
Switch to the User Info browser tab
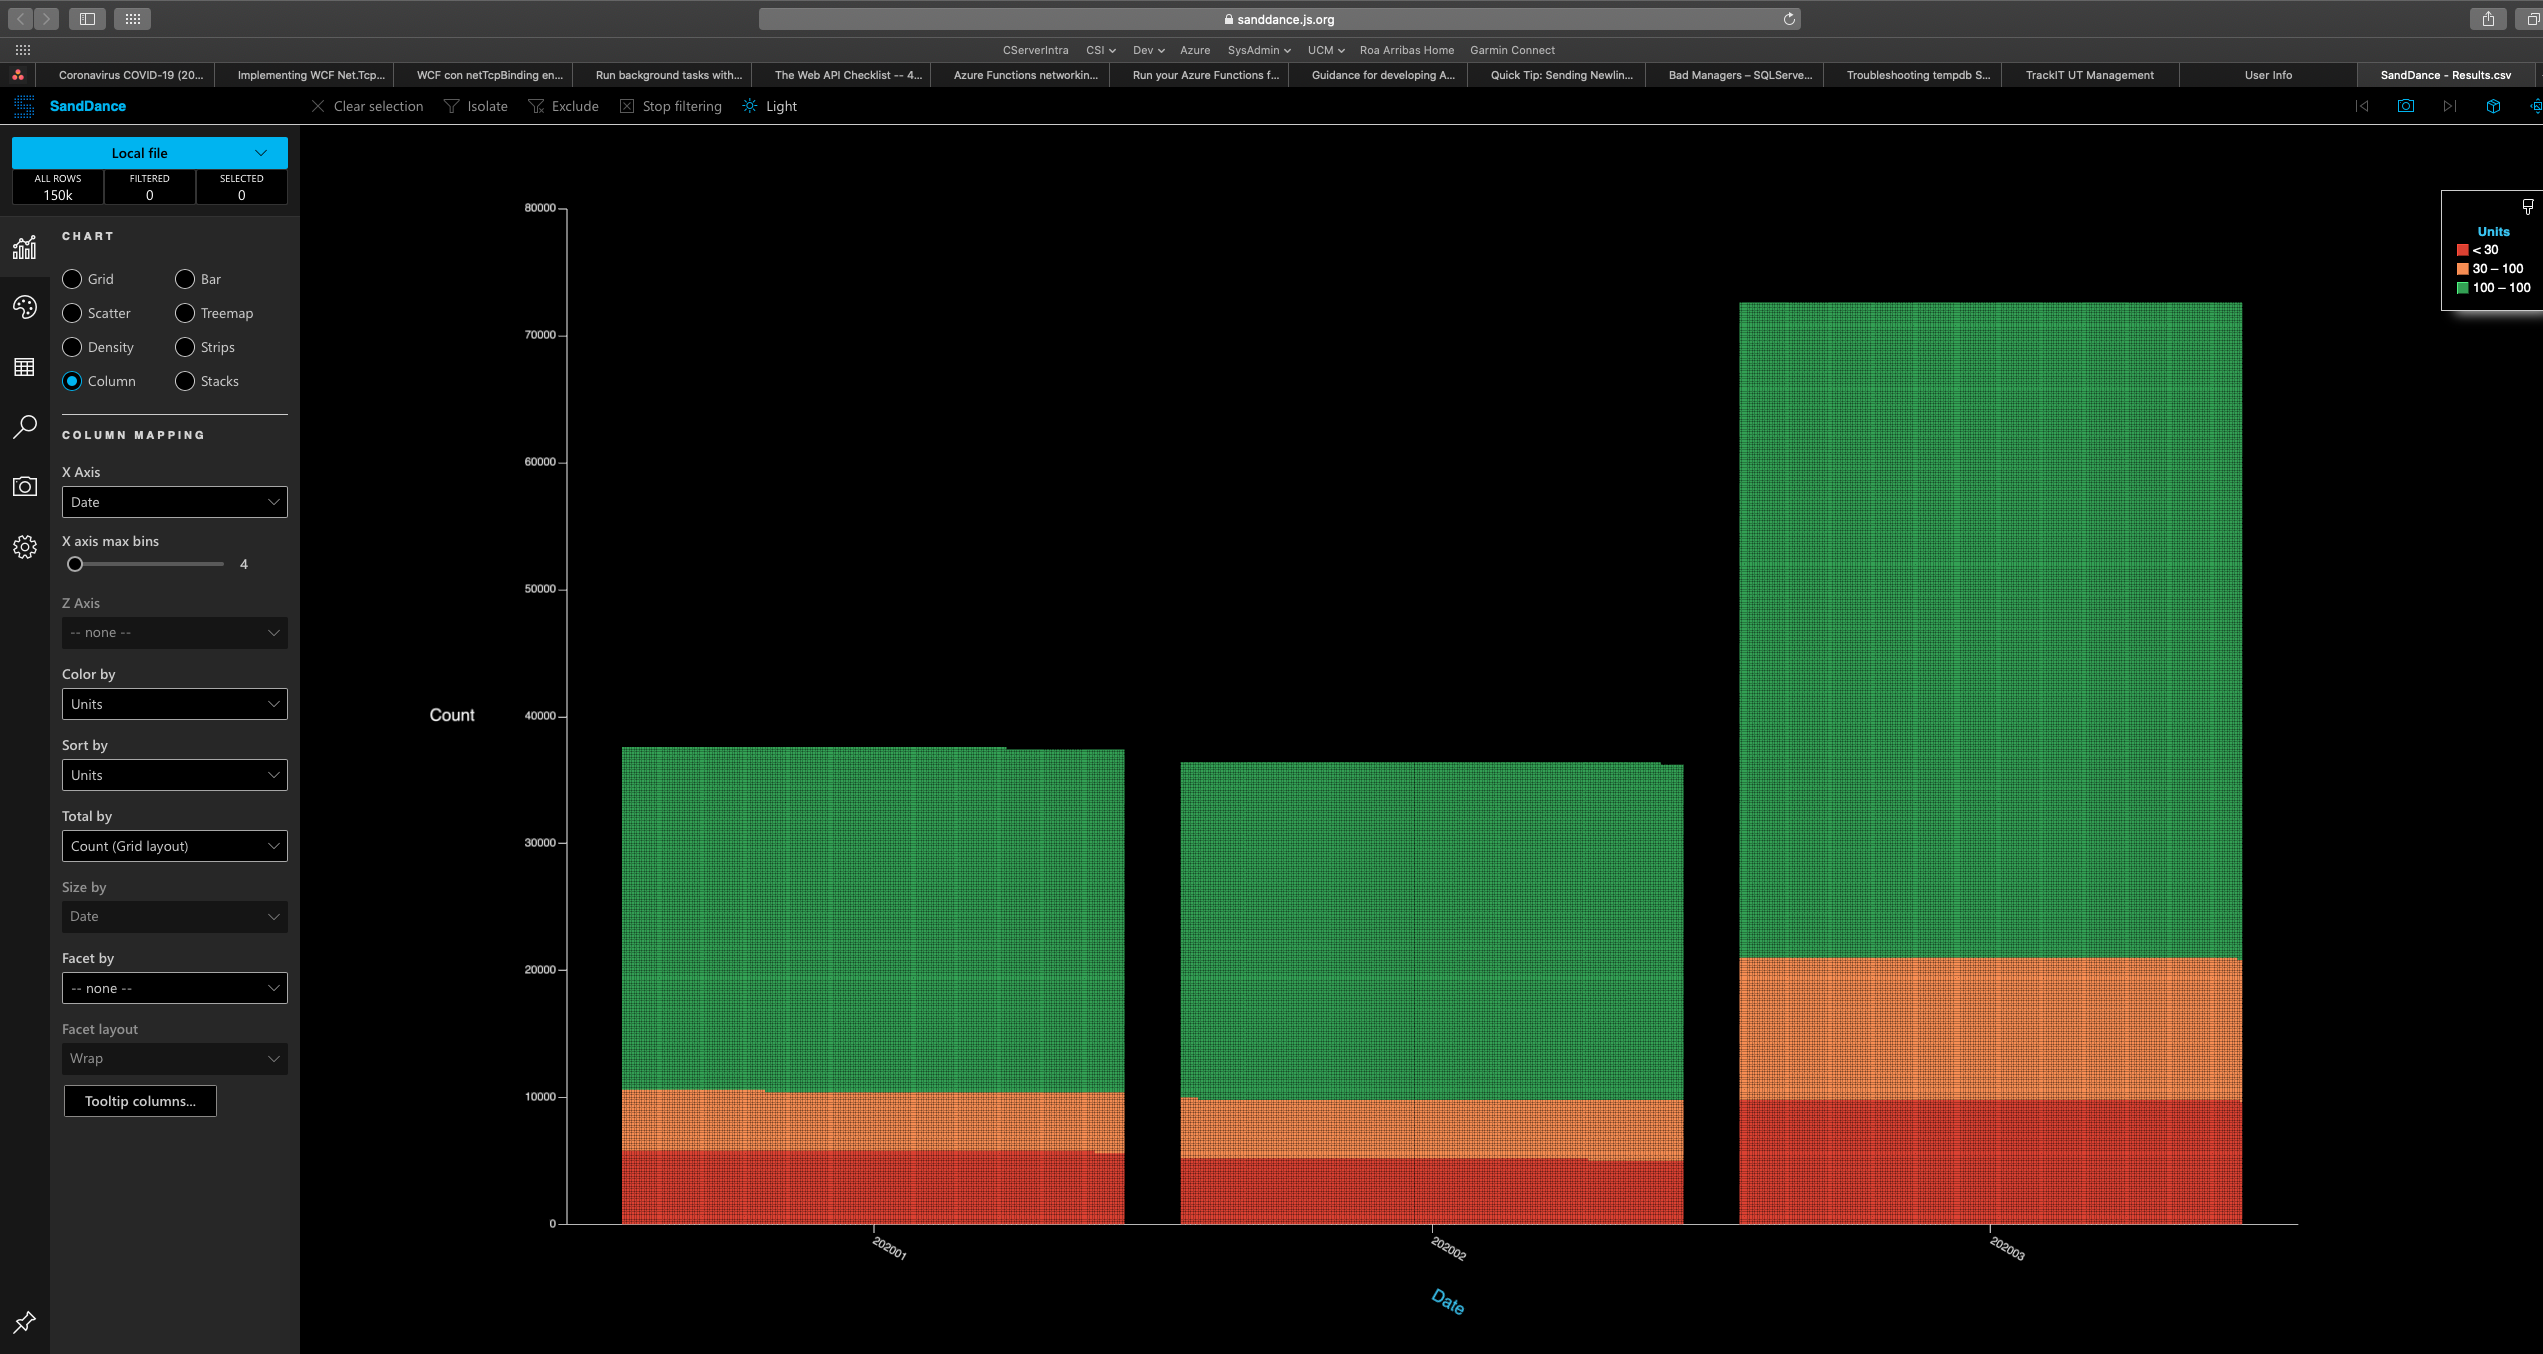[2267, 75]
